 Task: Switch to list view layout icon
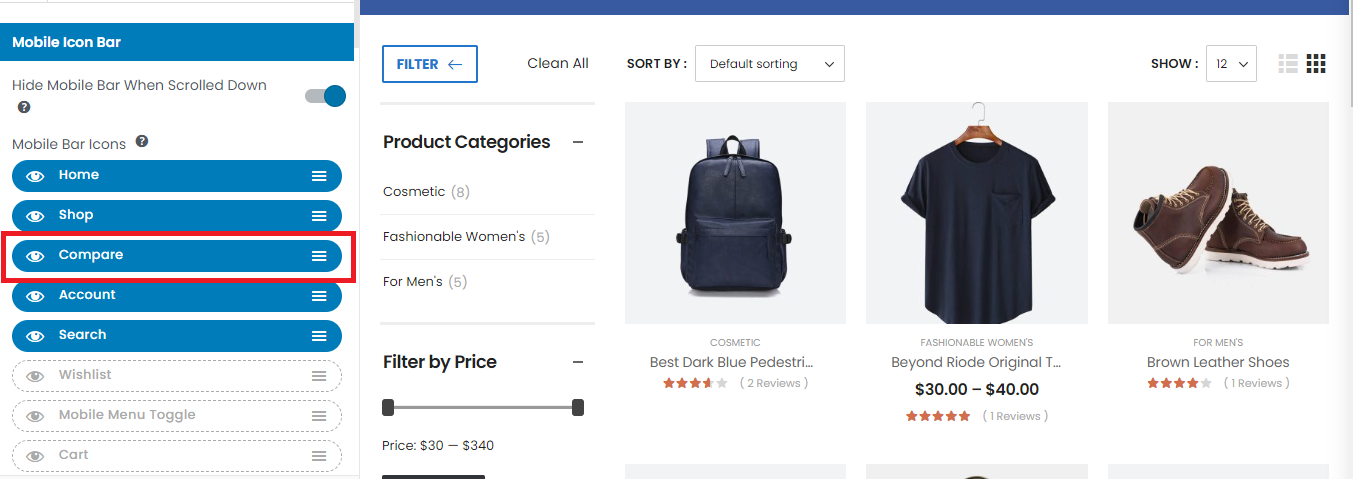point(1288,64)
